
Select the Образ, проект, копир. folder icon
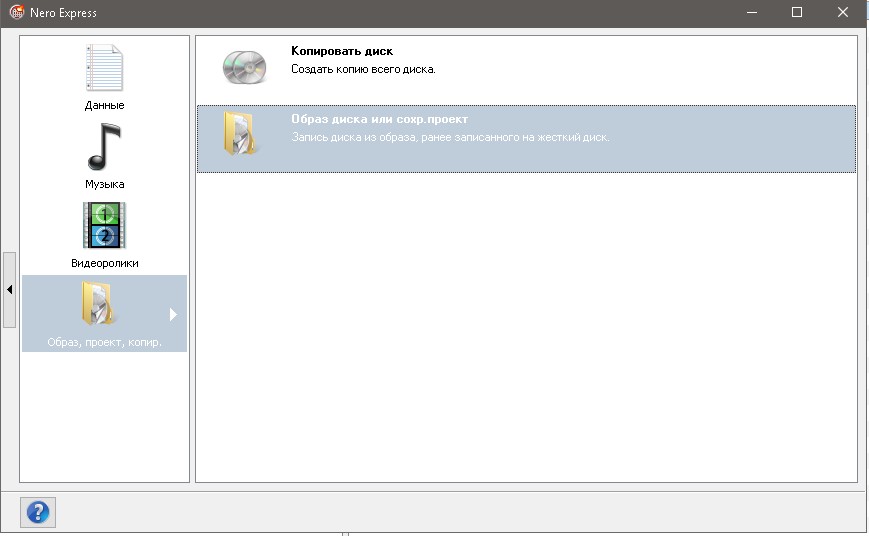coord(98,303)
